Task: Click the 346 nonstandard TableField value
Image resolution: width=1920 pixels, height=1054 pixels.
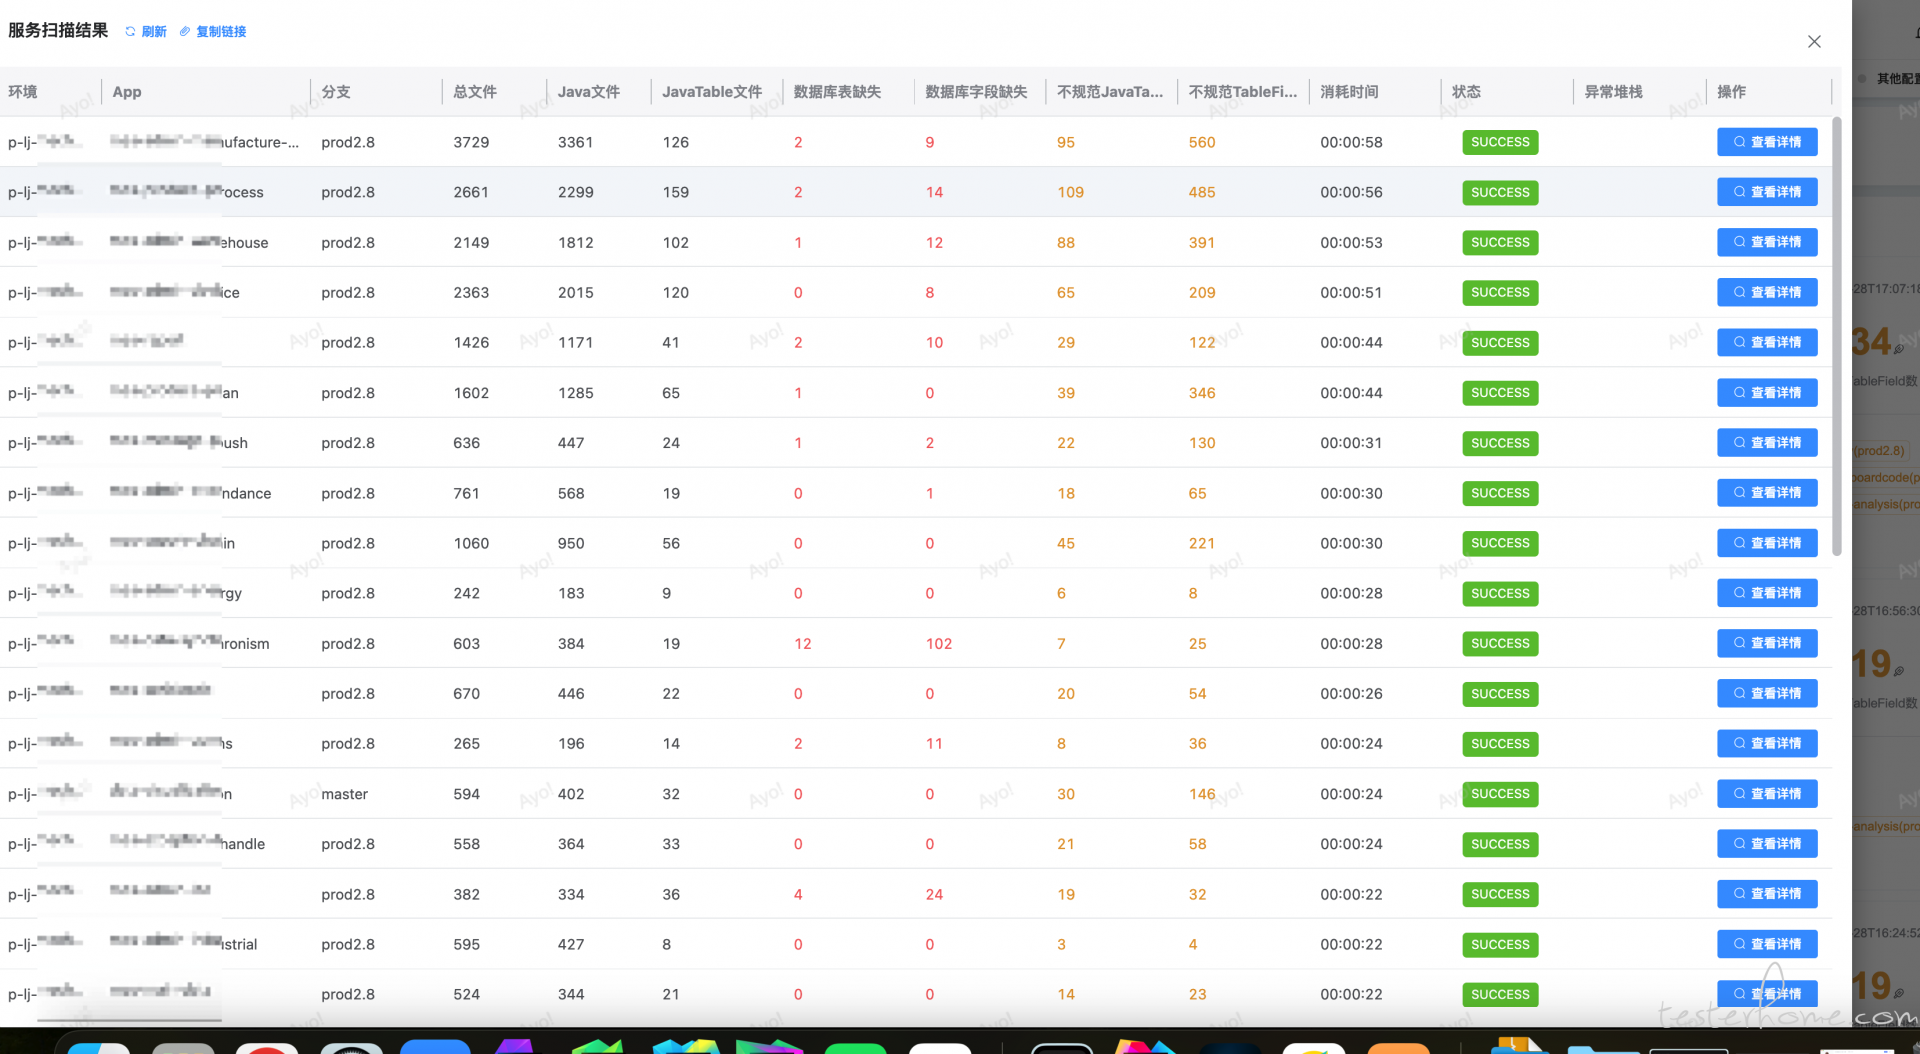Action: tap(1202, 393)
